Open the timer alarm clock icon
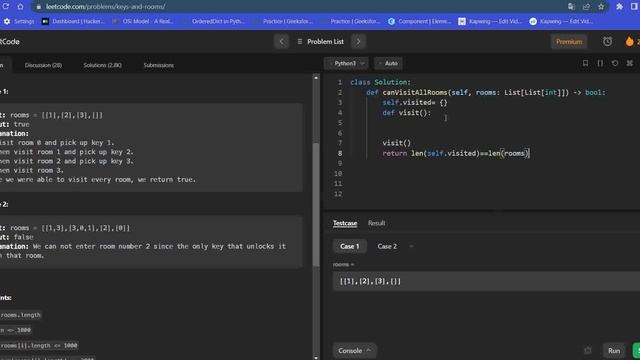This screenshot has height=360, width=640. (x=607, y=42)
